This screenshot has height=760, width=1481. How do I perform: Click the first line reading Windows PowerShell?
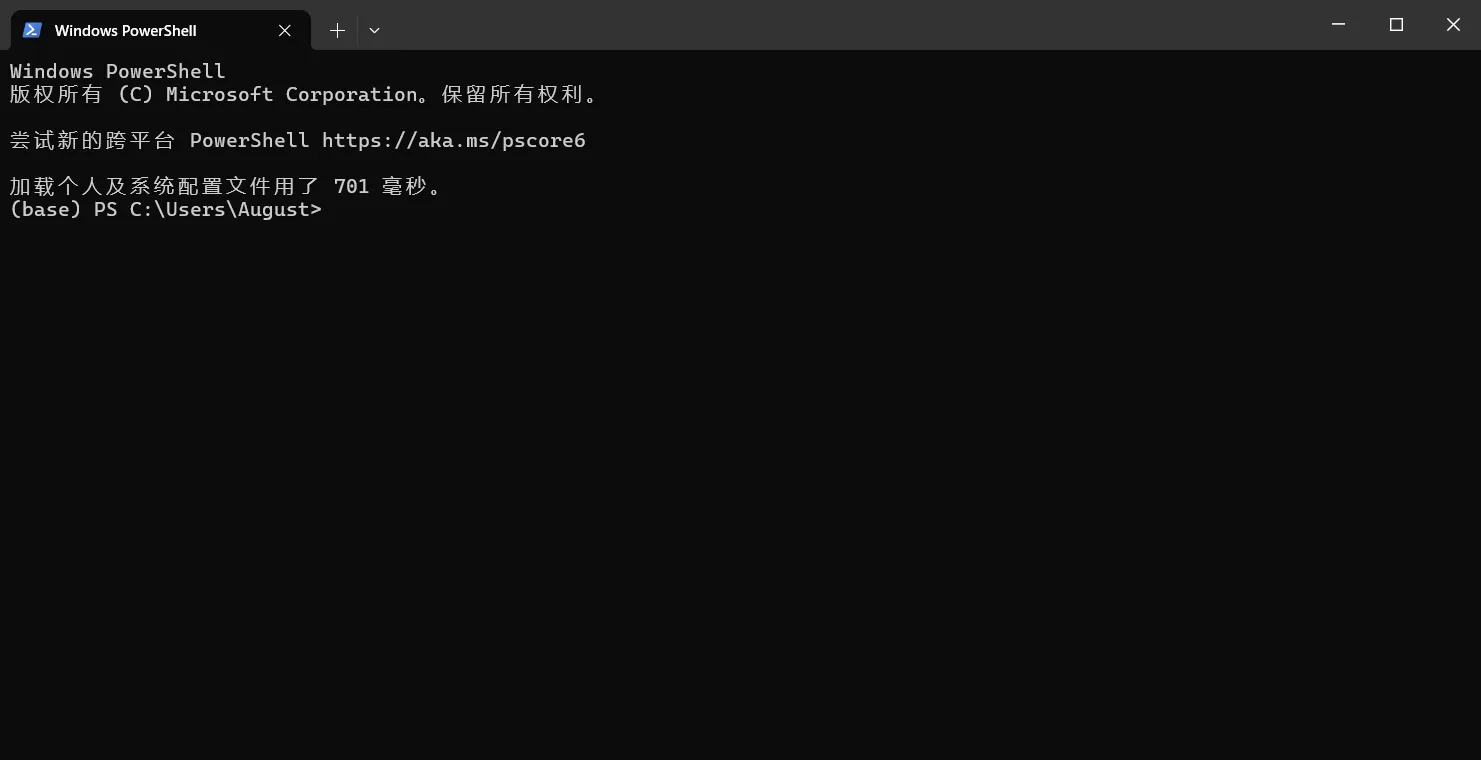pyautogui.click(x=118, y=71)
